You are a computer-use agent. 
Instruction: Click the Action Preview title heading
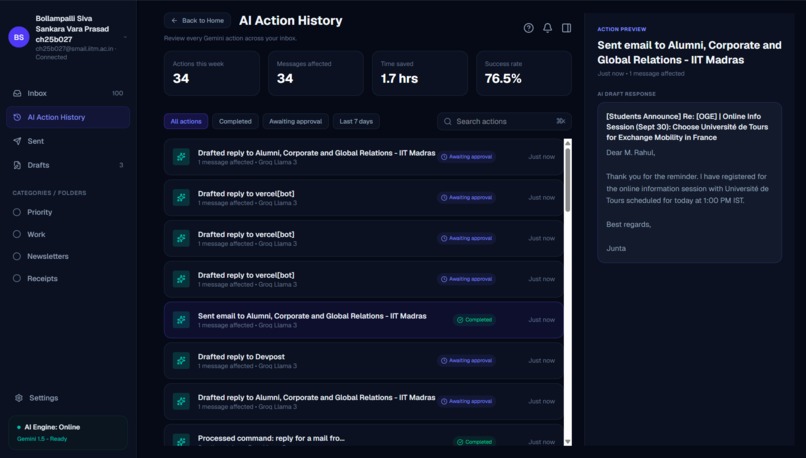(689, 52)
